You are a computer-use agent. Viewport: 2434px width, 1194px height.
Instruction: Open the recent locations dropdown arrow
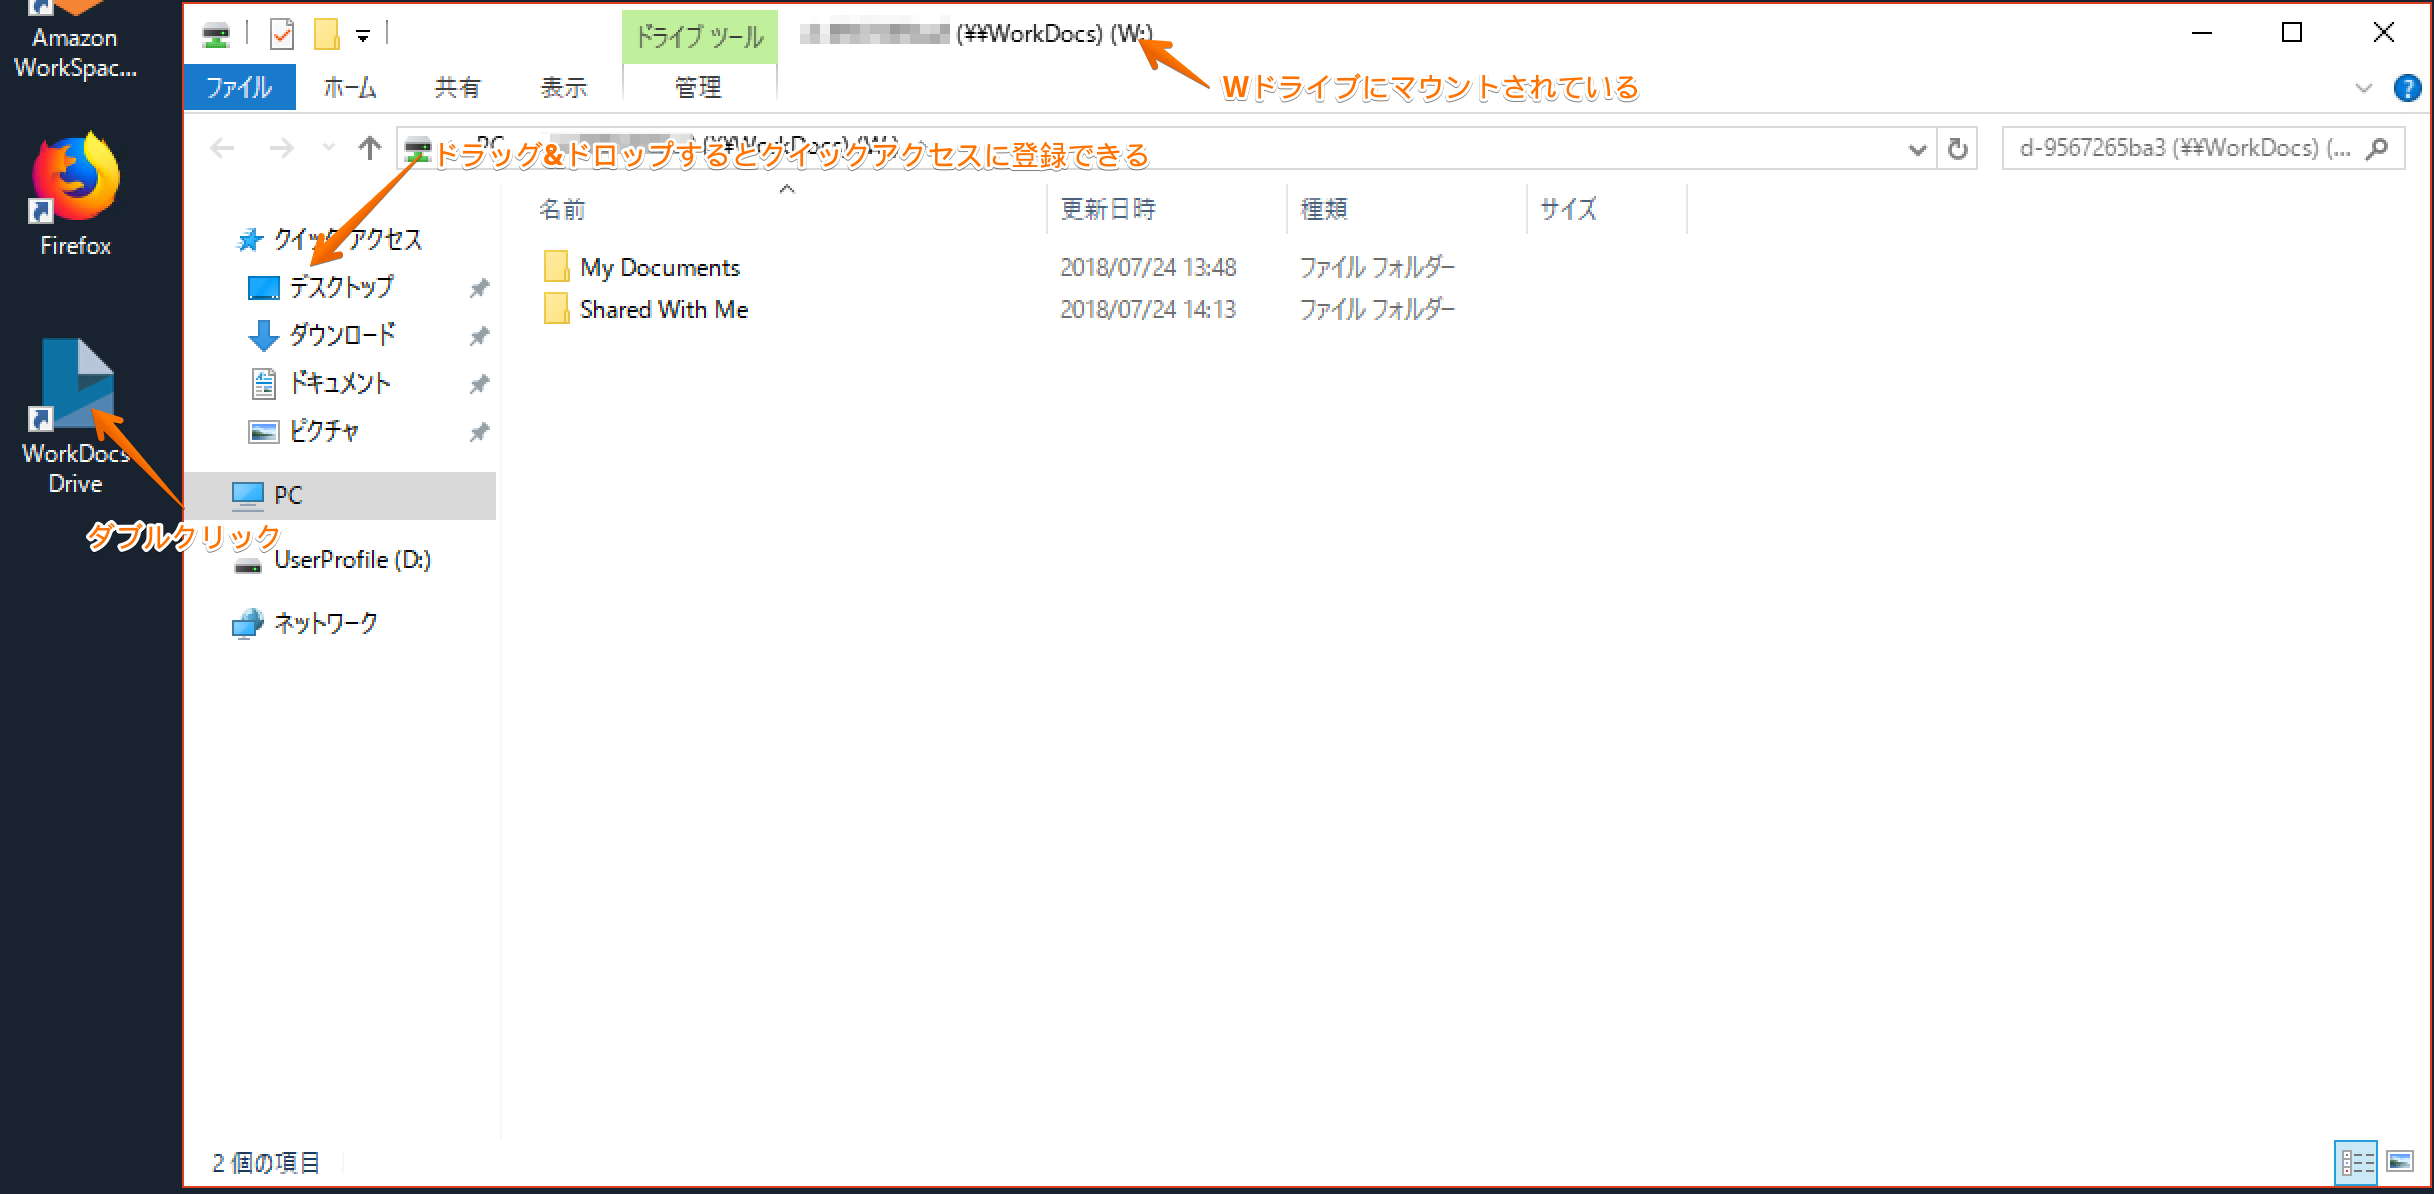coord(328,149)
